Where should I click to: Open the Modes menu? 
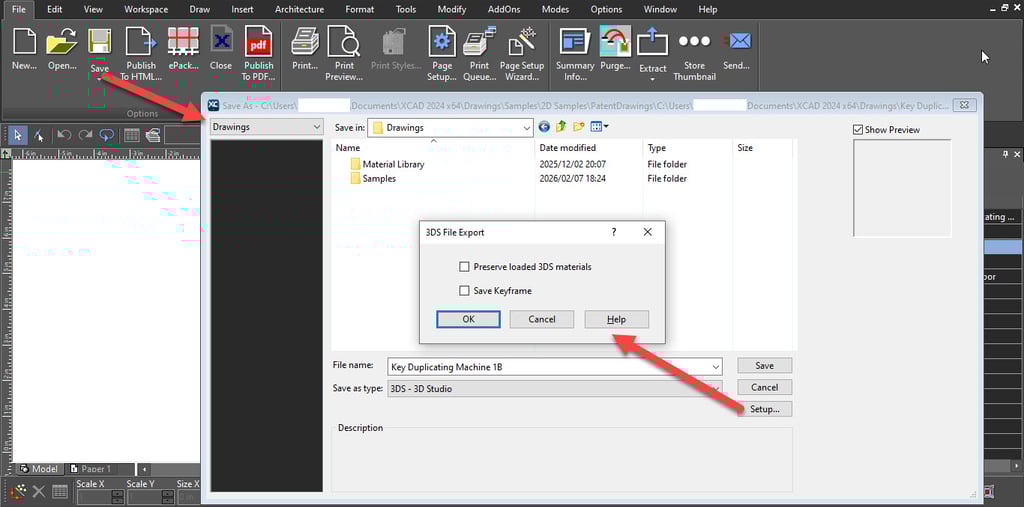555,9
